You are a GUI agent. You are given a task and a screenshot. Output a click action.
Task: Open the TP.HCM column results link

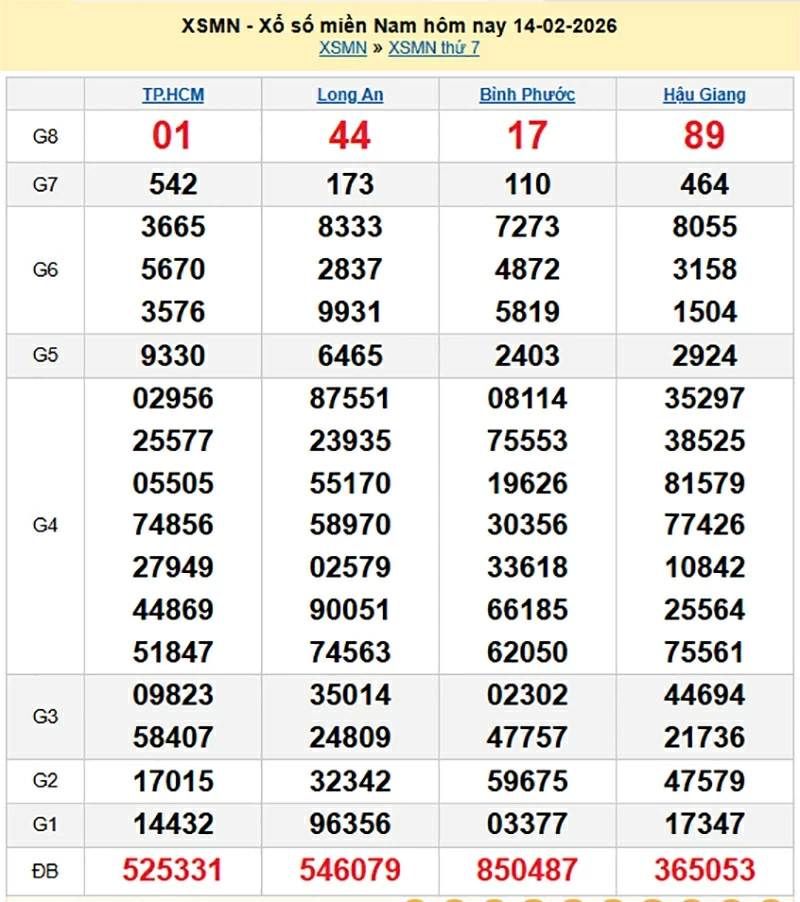pyautogui.click(x=171, y=94)
